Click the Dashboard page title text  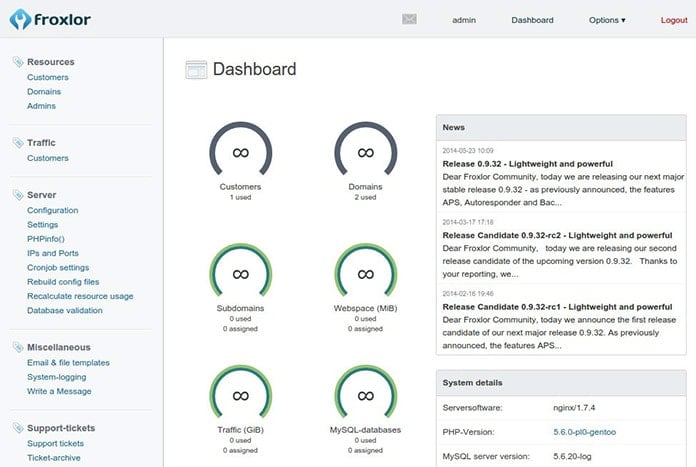tap(254, 69)
